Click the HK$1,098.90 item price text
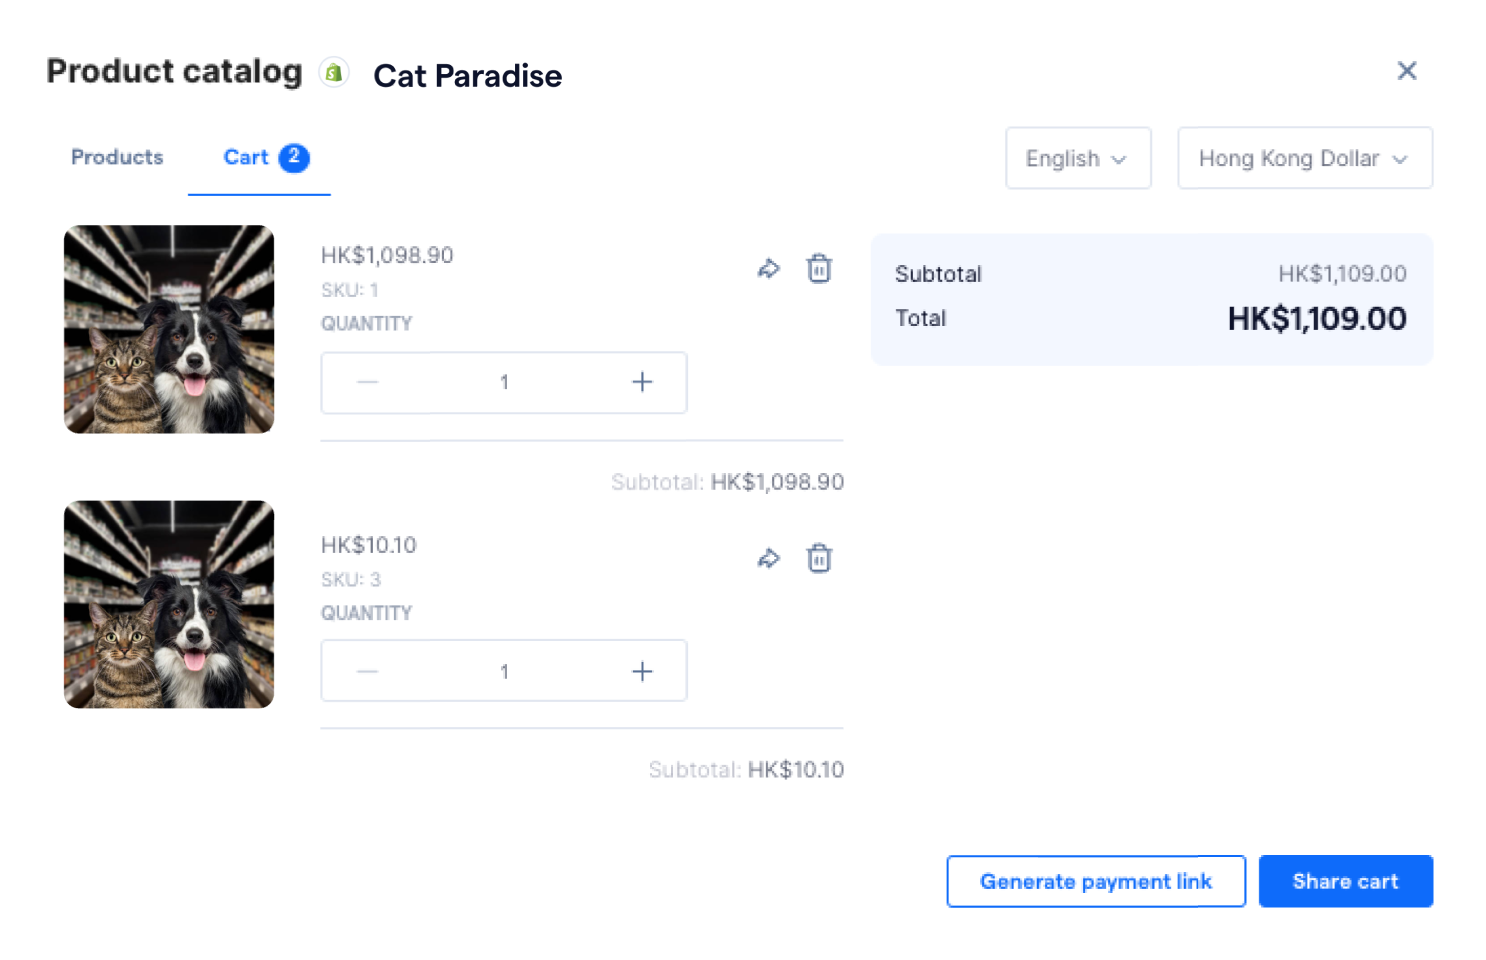The height and width of the screenshot is (960, 1486). tap(387, 255)
